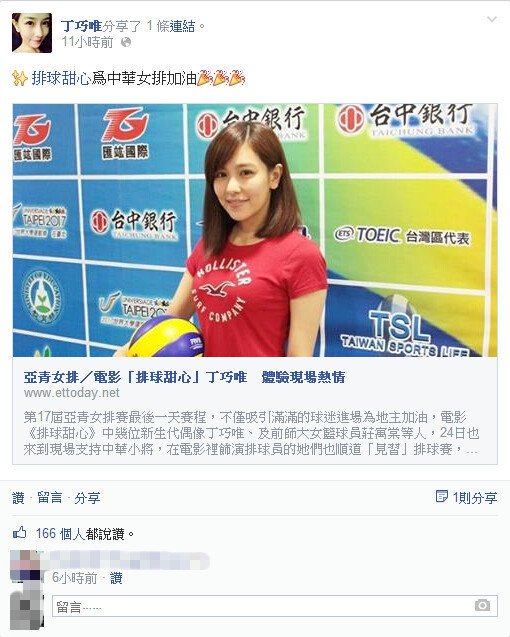
Task: Click the 連結 shared link text
Action: tap(182, 26)
